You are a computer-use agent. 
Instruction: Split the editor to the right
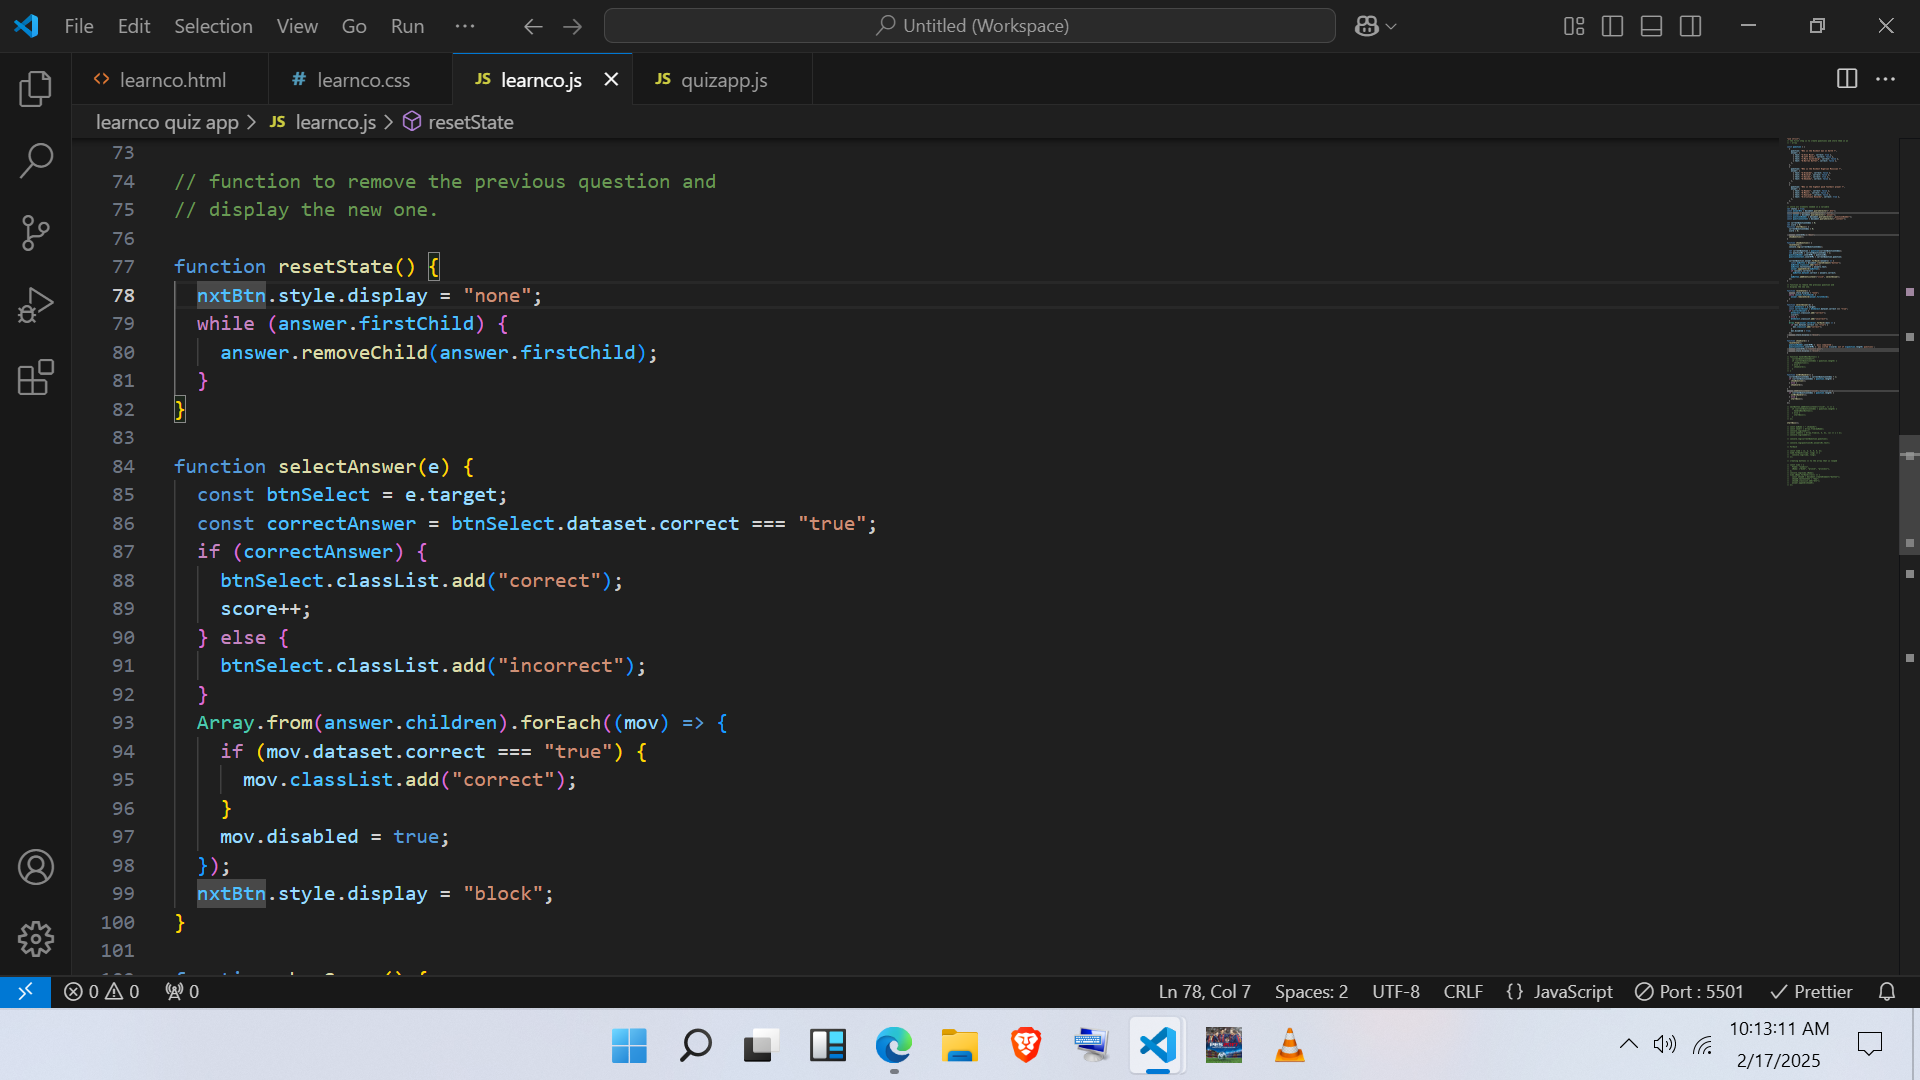(x=1847, y=79)
